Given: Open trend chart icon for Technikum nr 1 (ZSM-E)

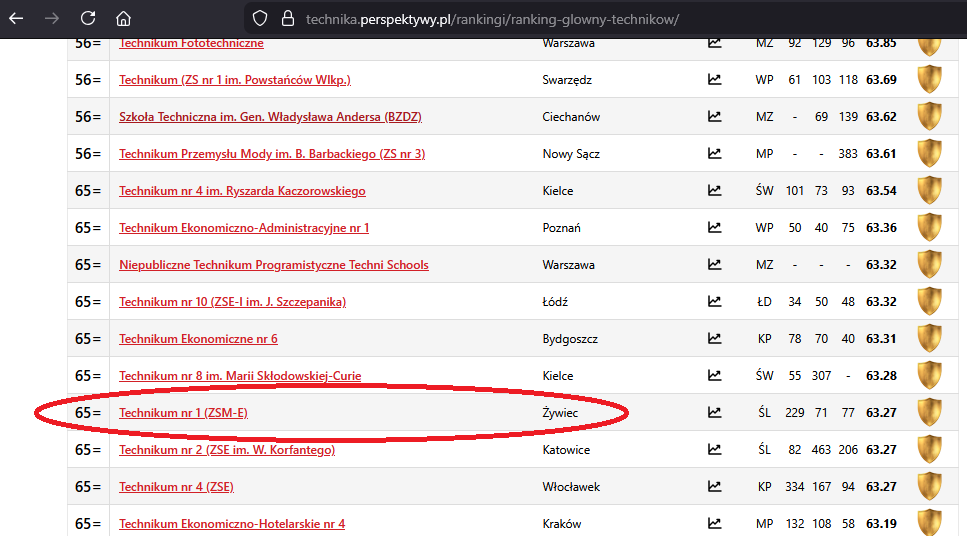Looking at the screenshot, I should 714,413.
